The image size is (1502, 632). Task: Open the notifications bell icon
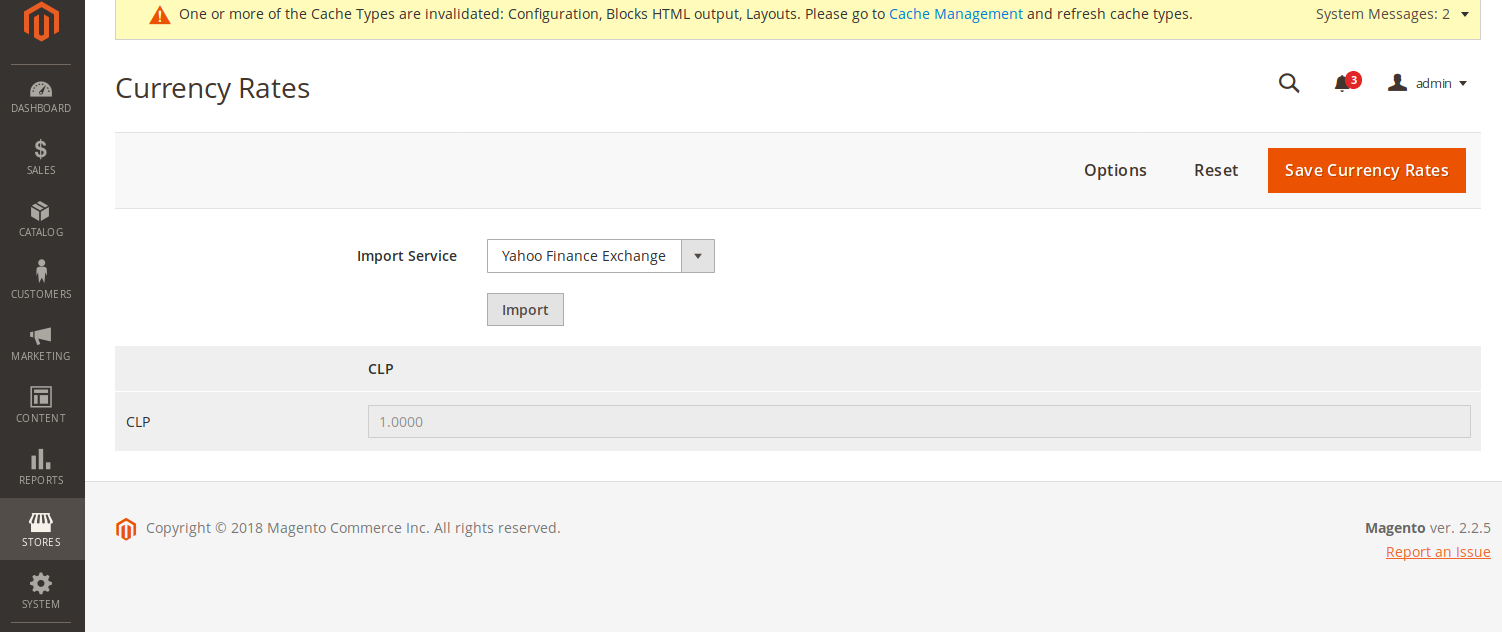pyautogui.click(x=1343, y=84)
